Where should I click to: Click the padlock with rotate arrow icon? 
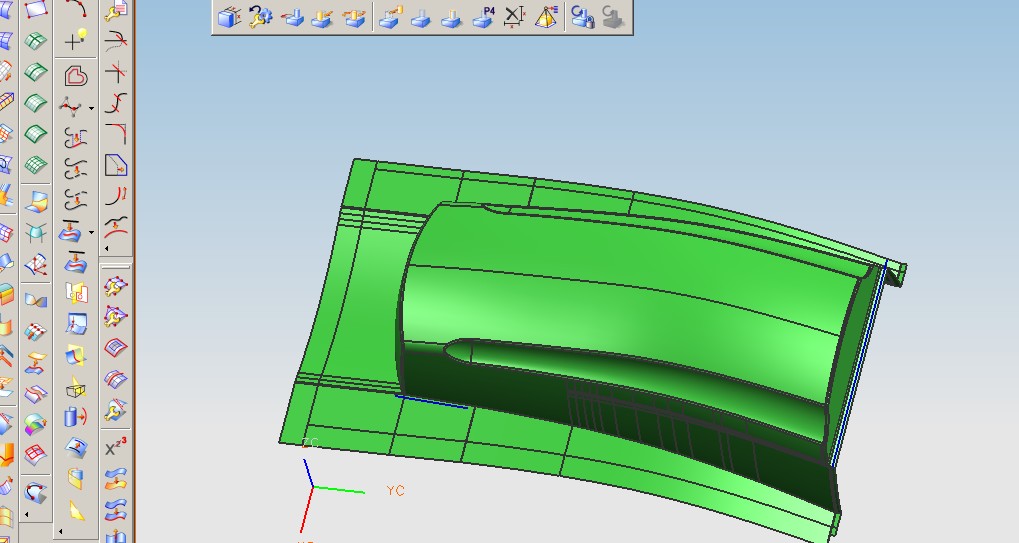pos(582,16)
